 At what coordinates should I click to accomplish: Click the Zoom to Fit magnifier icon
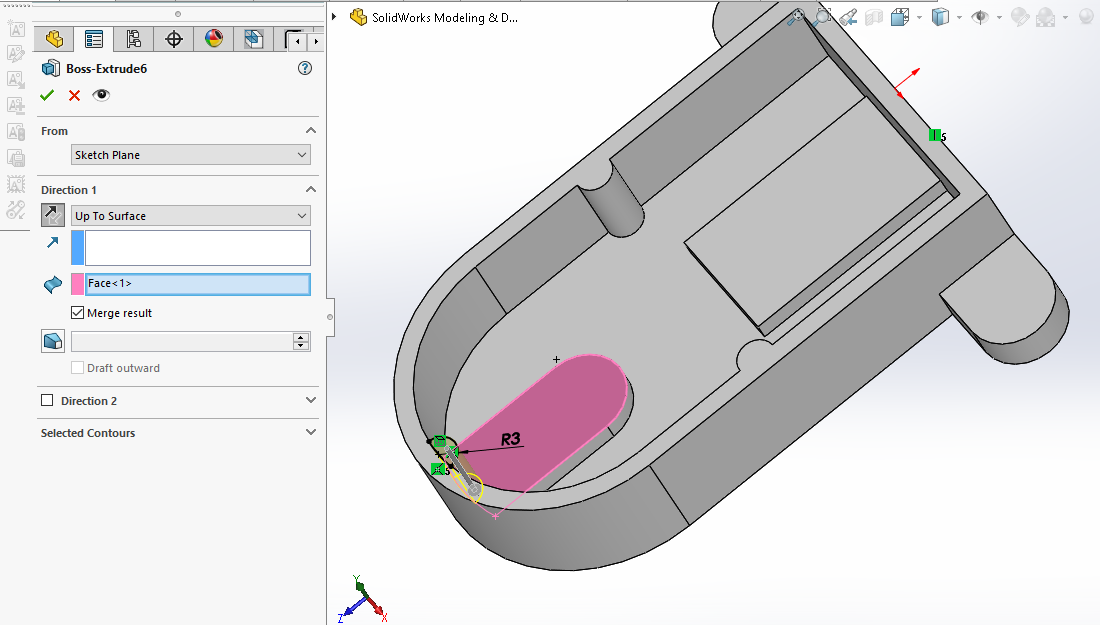pyautogui.click(x=796, y=17)
